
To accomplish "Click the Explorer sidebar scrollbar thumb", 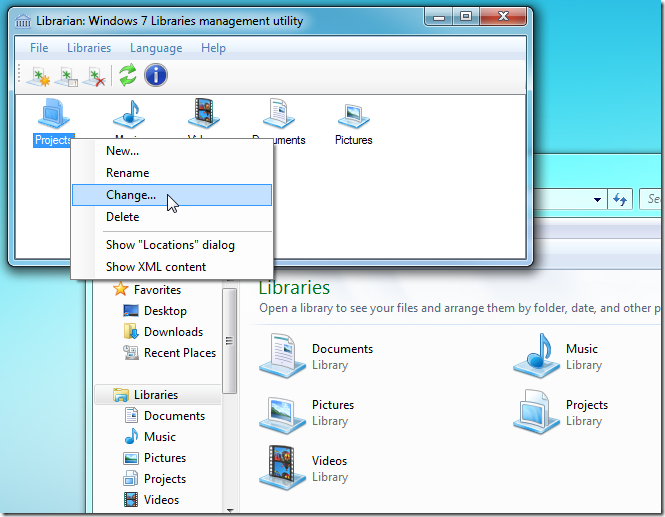I will pos(229,341).
